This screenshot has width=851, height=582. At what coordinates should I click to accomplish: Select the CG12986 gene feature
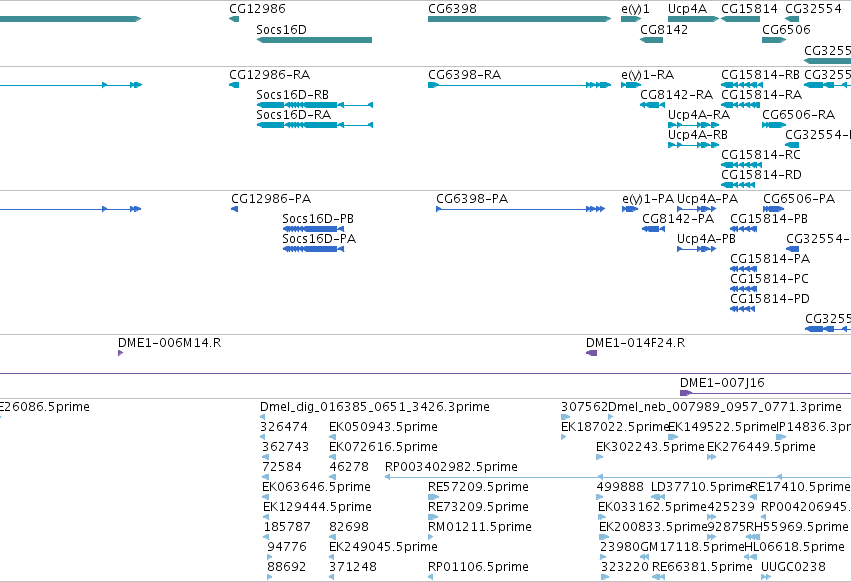tap(234, 19)
